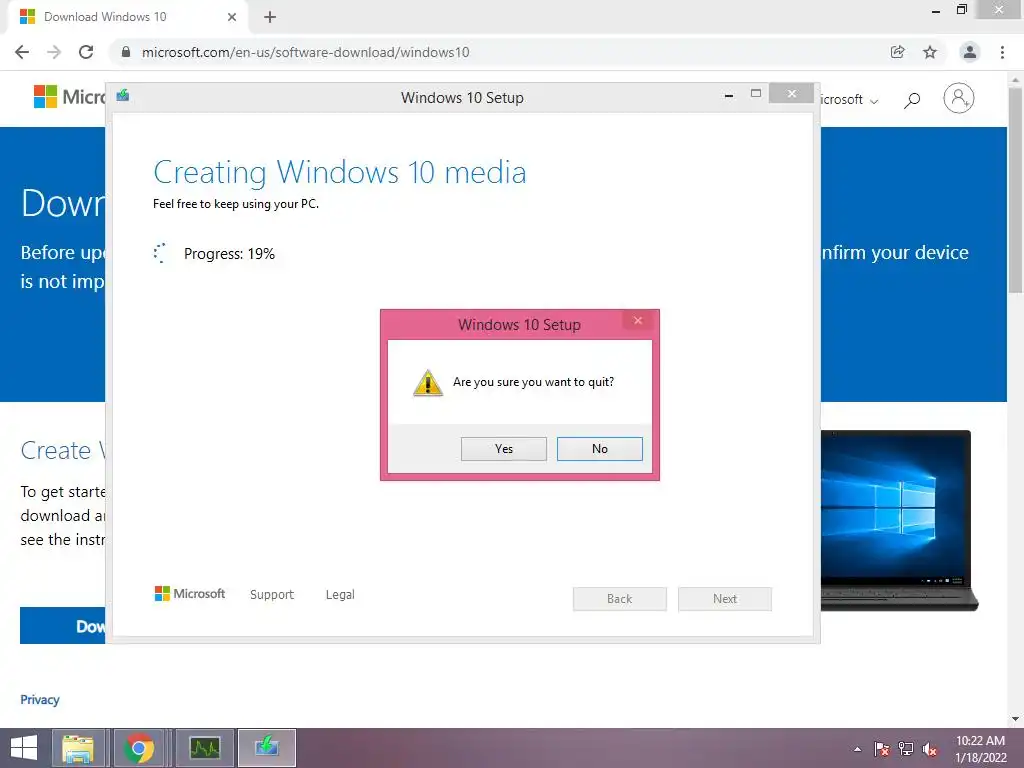Select Windows 10 Setup taskbar button
This screenshot has height=768, width=1024.
[x=266, y=748]
